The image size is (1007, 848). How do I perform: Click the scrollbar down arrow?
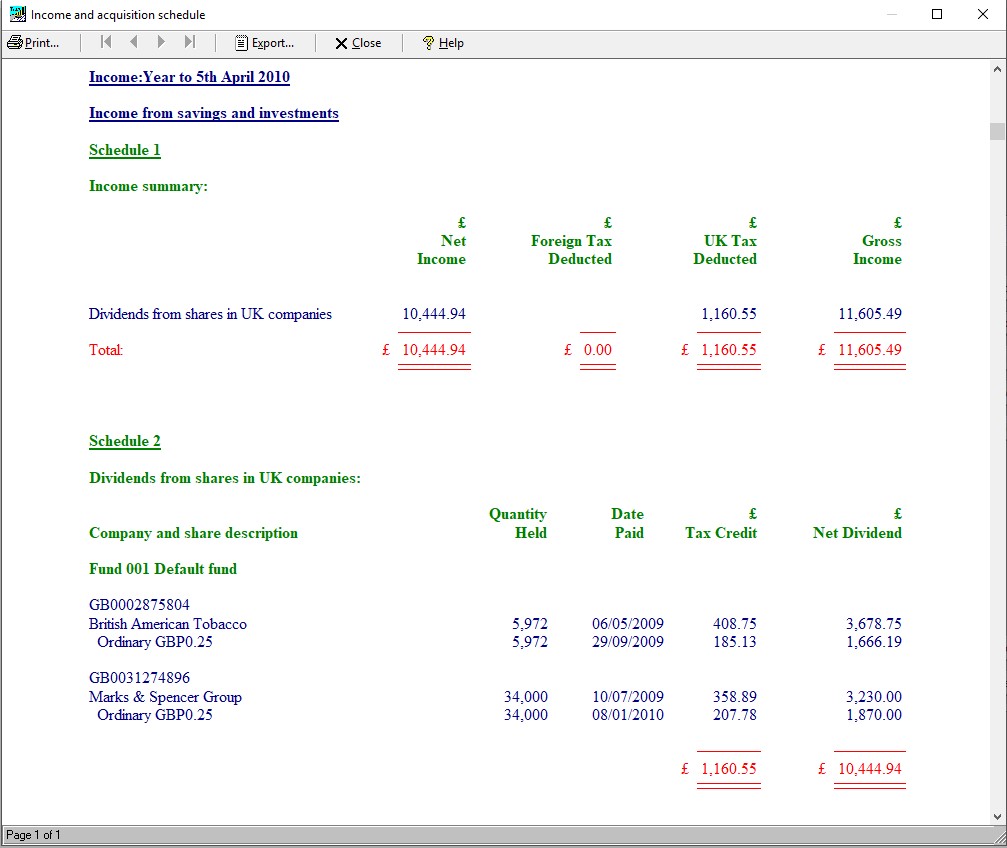997,817
